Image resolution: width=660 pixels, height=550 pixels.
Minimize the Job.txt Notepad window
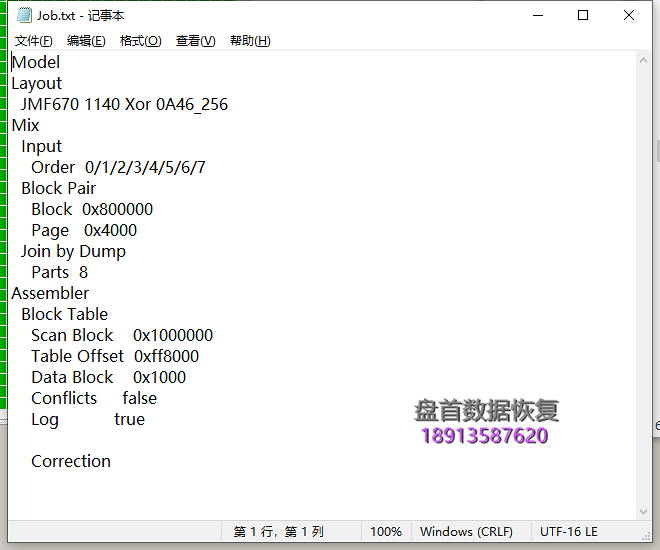(538, 16)
